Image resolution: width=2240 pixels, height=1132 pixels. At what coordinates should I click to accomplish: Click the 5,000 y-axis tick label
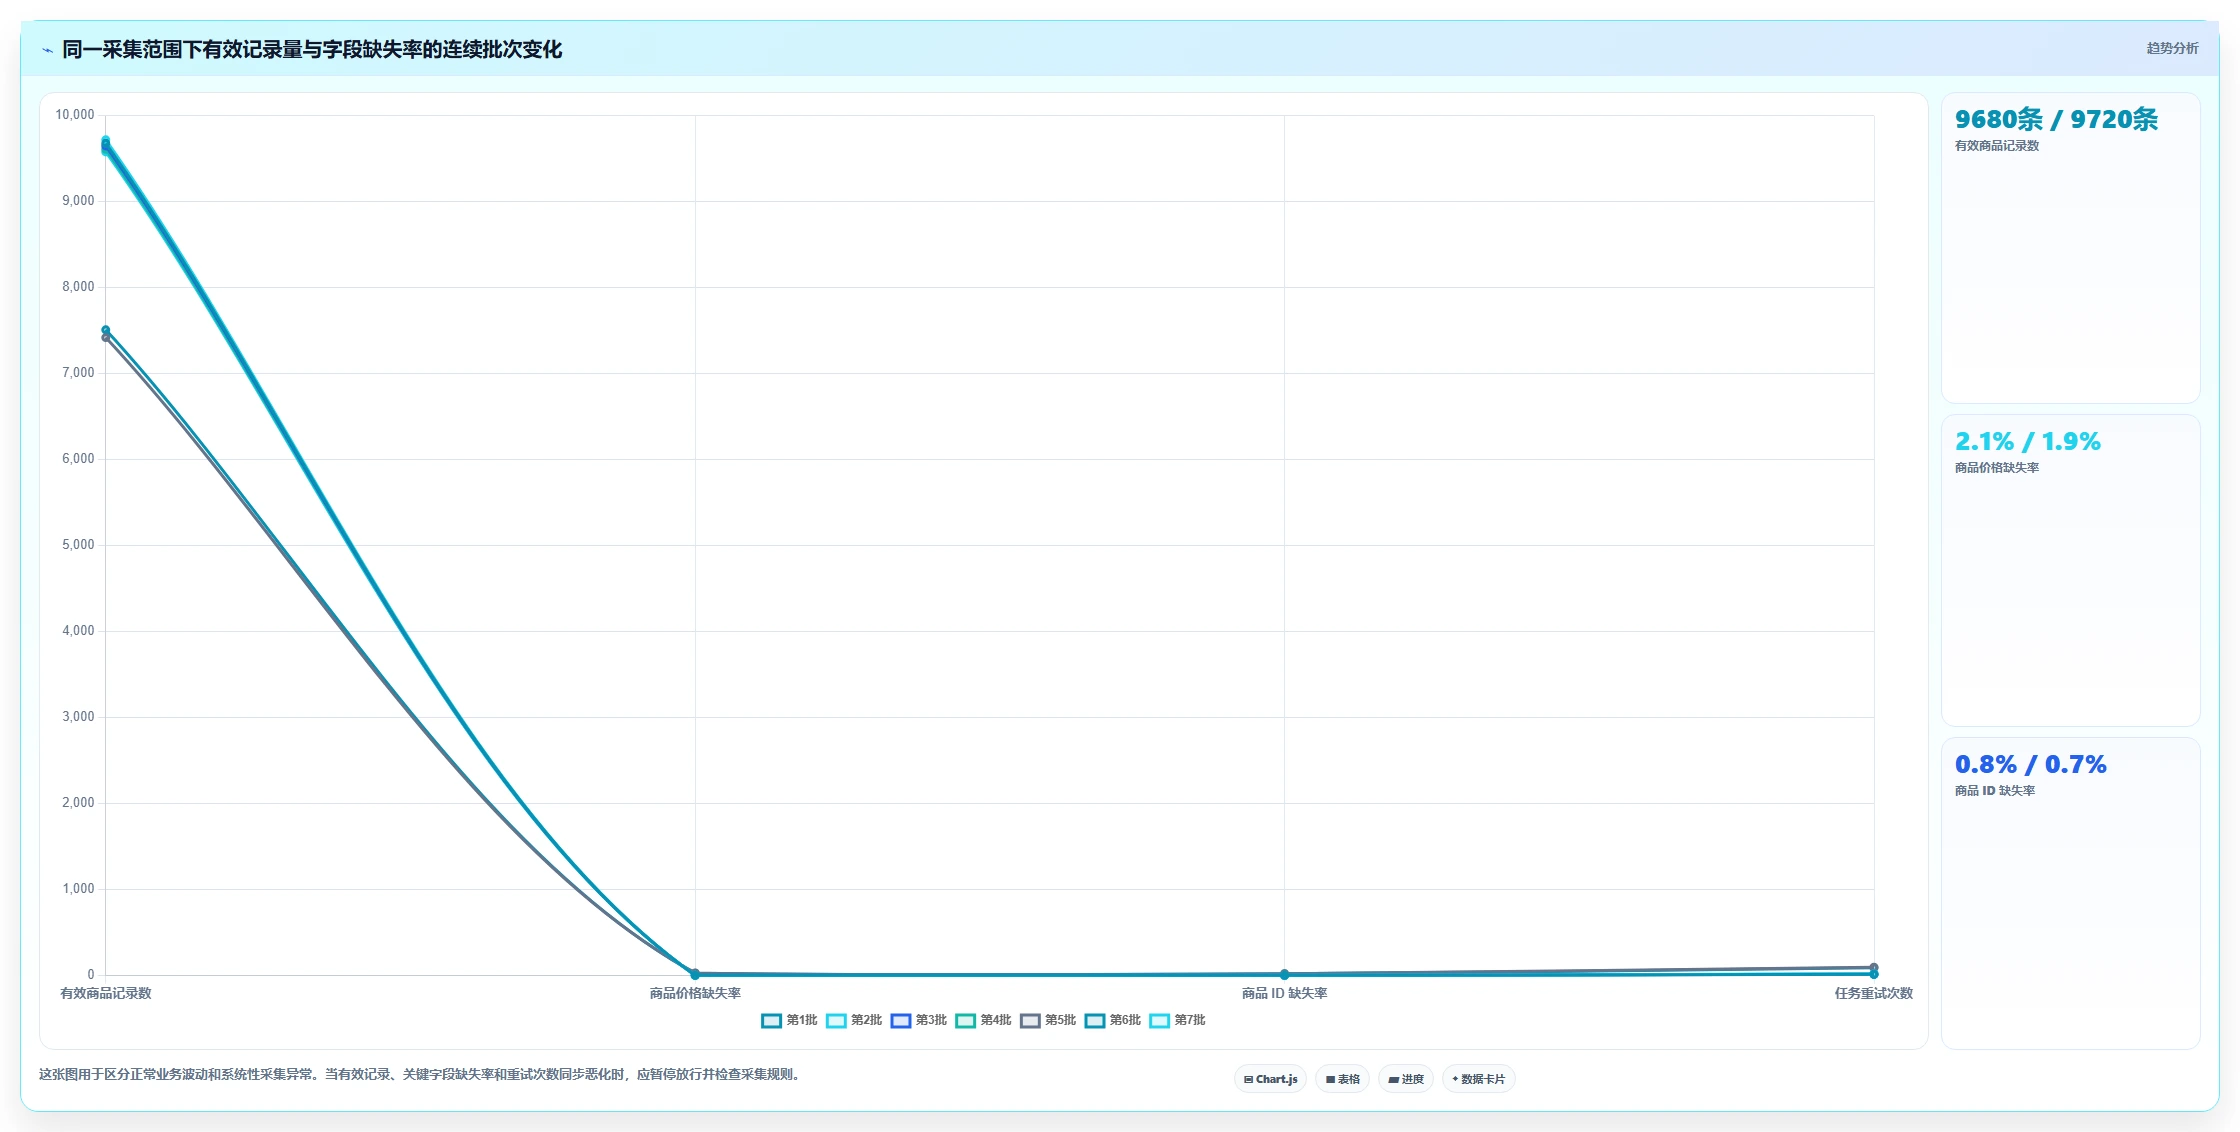(x=78, y=545)
